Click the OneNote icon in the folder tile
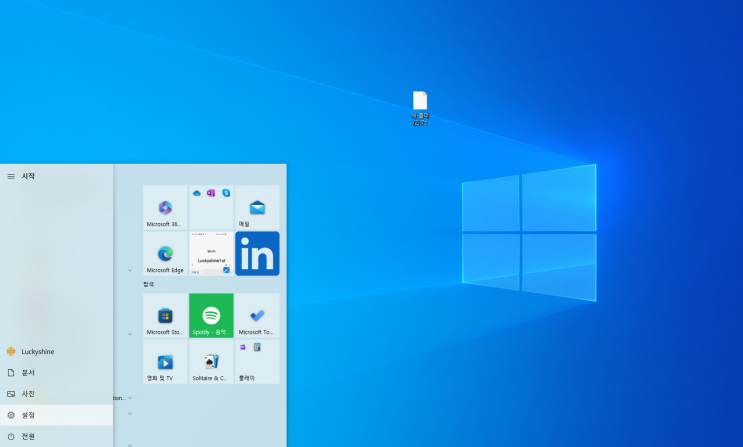This screenshot has width=743, height=447. coord(211,193)
